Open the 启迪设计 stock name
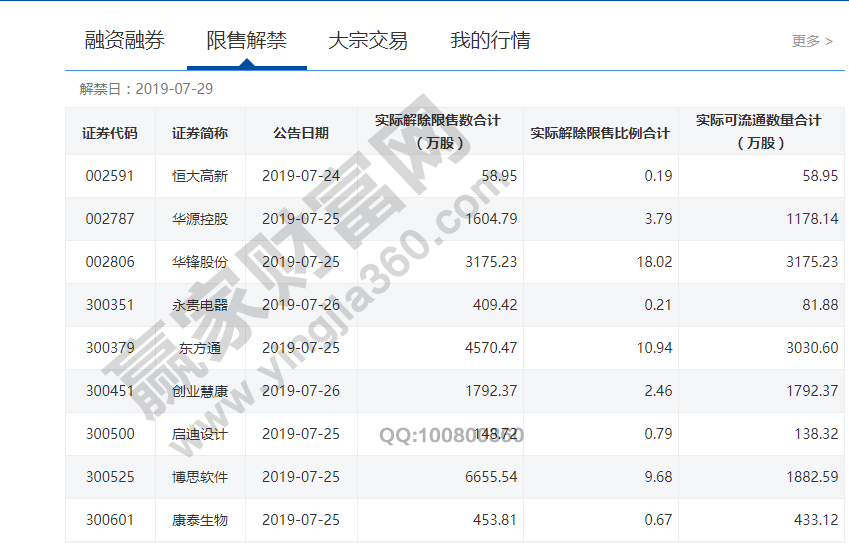Viewport: 849px width, 543px height. tap(200, 434)
